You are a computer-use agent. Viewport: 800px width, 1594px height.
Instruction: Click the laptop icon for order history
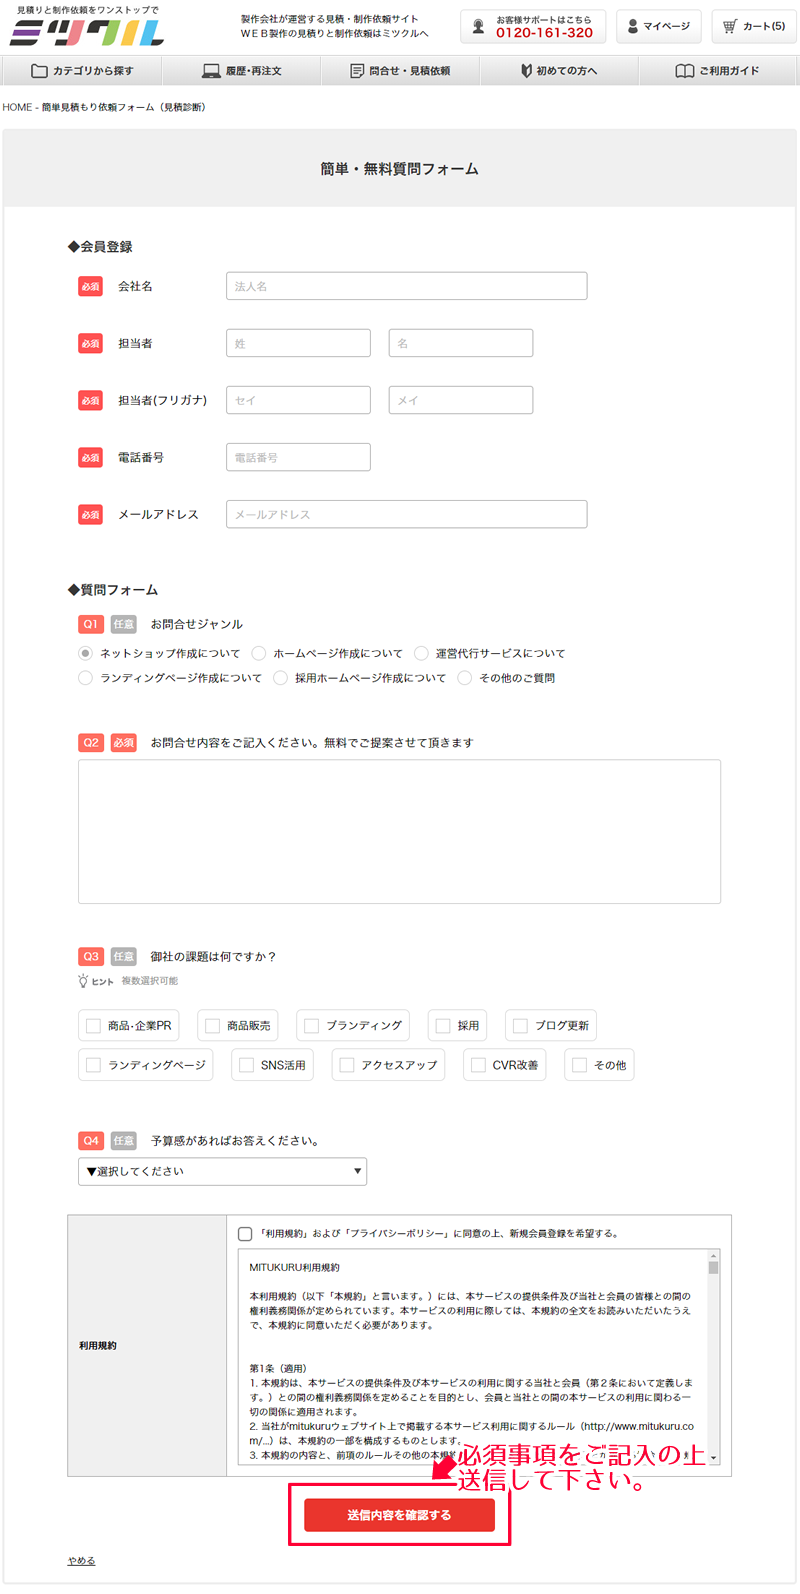[x=211, y=71]
